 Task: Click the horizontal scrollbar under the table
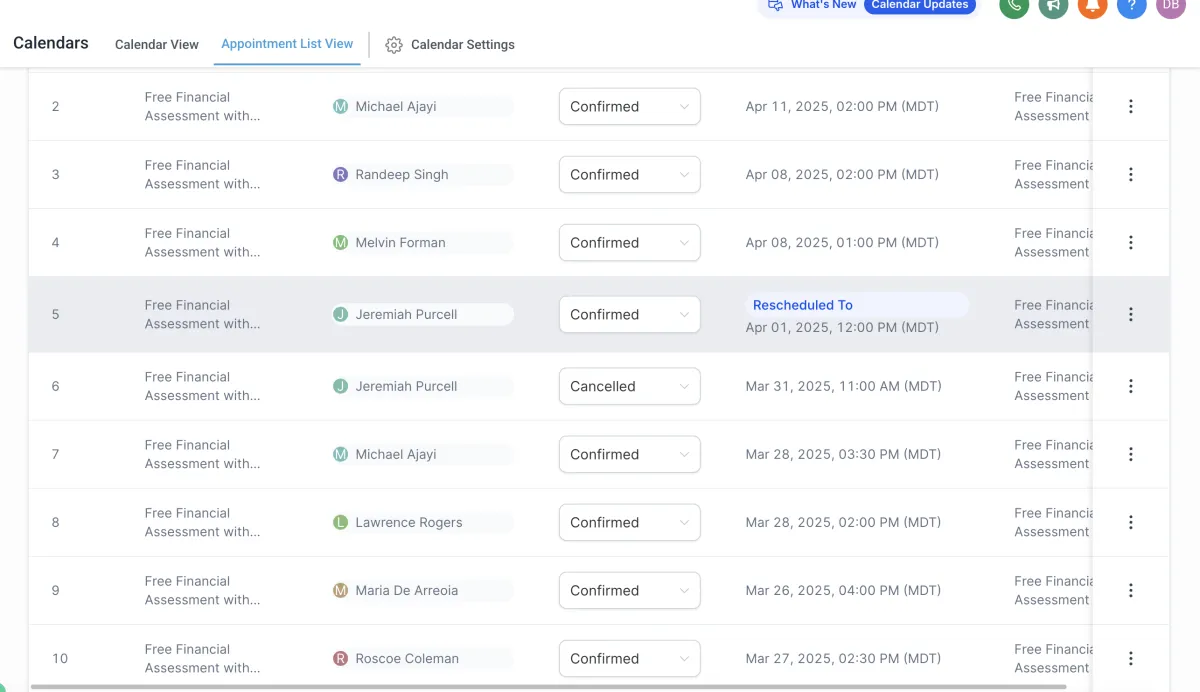point(548,687)
